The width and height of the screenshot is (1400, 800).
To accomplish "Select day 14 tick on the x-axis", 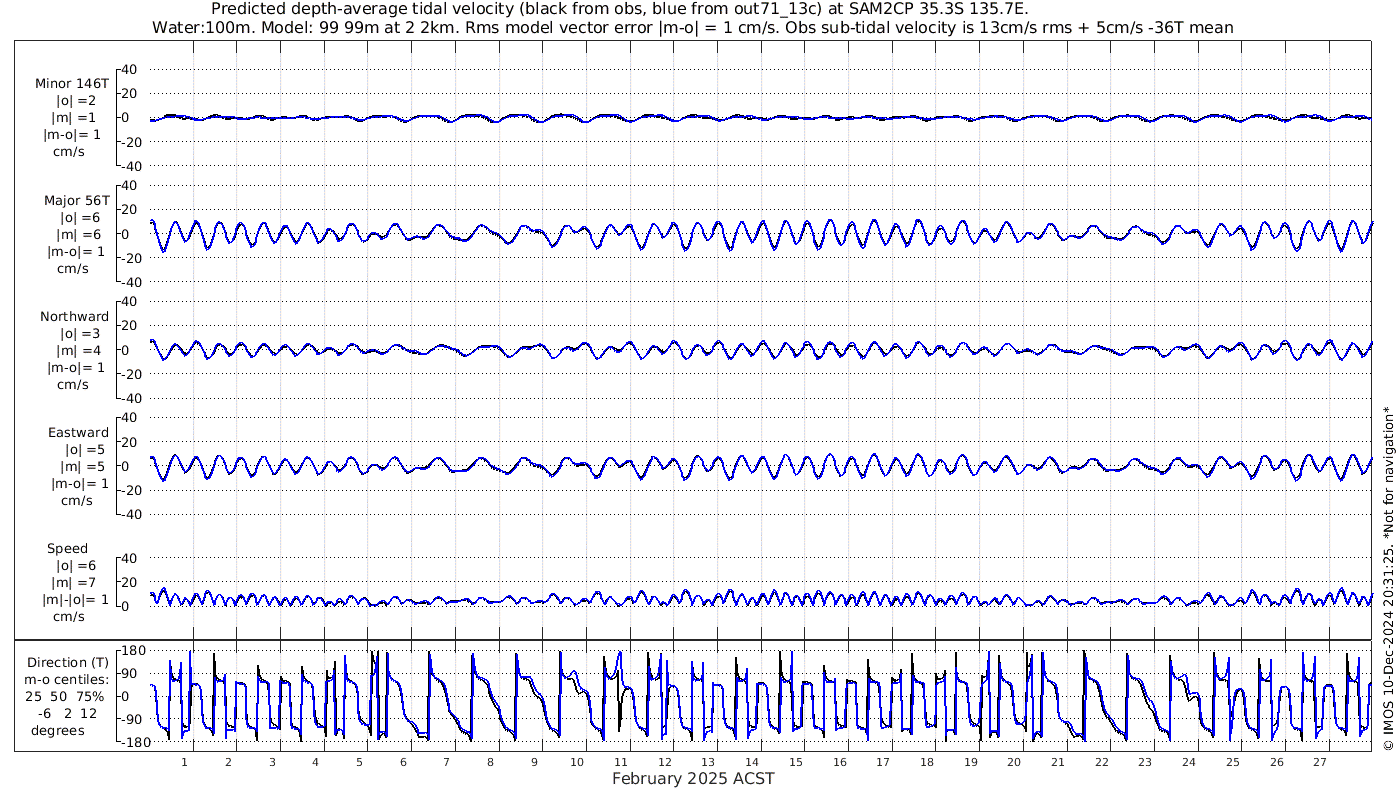I will [752, 762].
